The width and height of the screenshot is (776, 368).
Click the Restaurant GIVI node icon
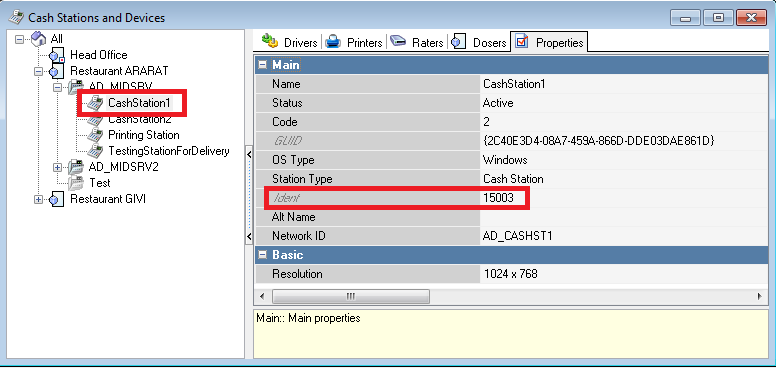tap(57, 199)
